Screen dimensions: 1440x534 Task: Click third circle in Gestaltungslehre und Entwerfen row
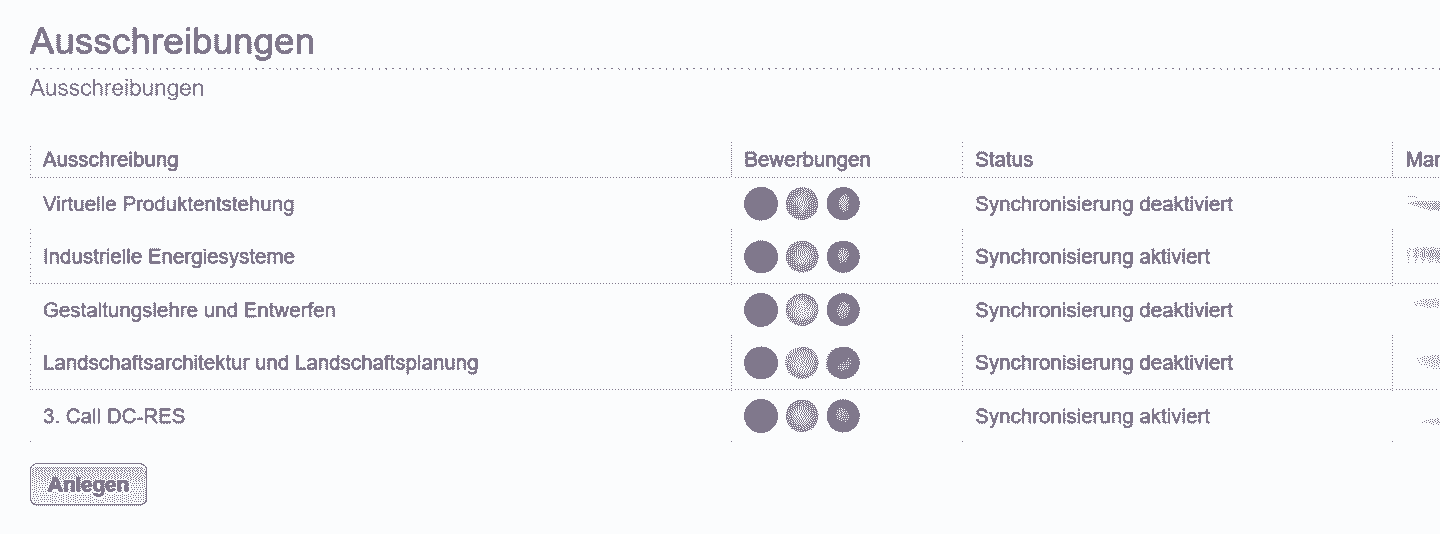(843, 310)
